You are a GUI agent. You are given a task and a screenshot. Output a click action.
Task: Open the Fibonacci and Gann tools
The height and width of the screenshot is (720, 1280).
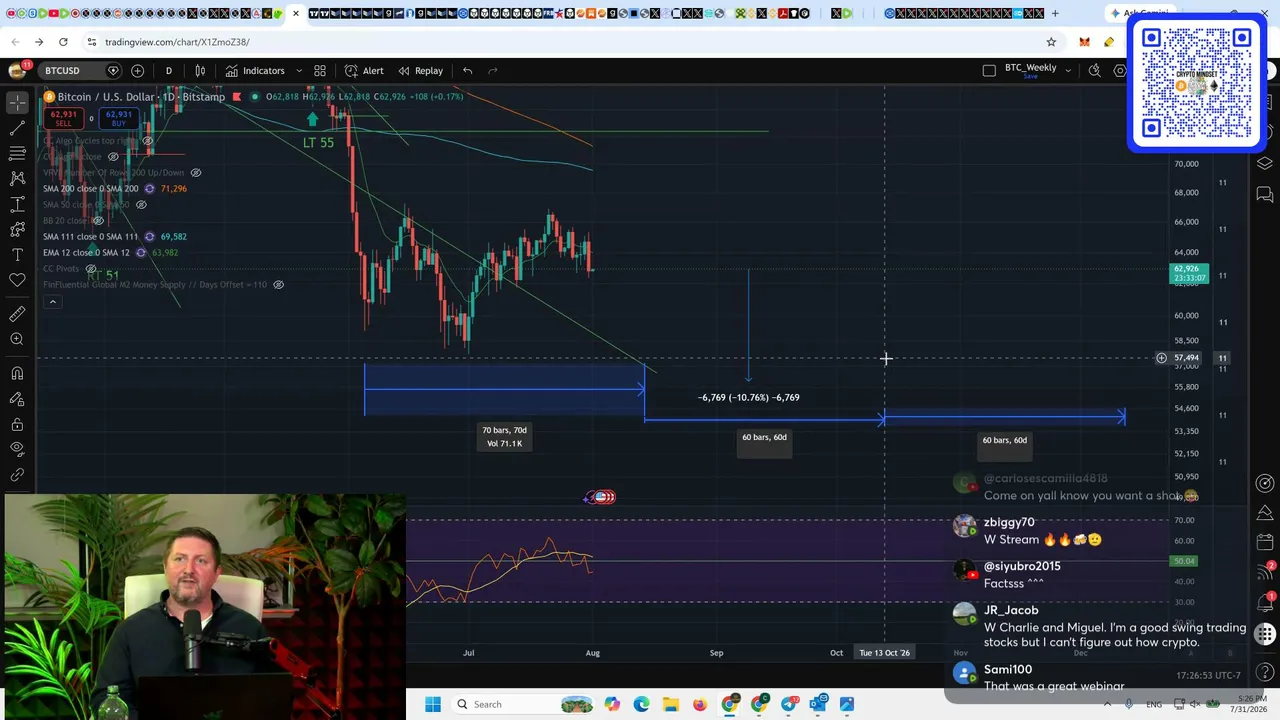tap(17, 153)
